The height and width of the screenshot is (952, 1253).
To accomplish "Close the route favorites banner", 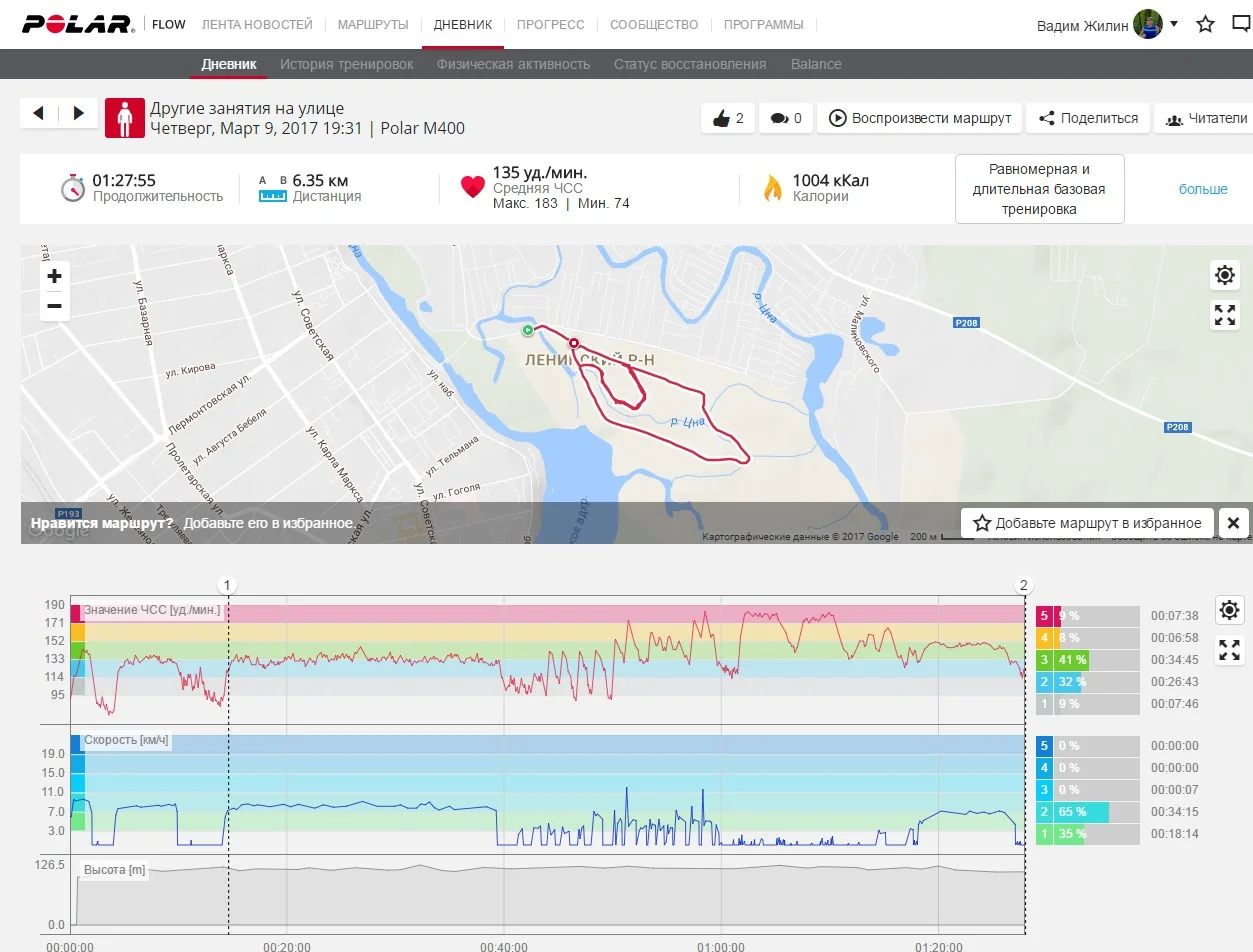I will (1233, 523).
